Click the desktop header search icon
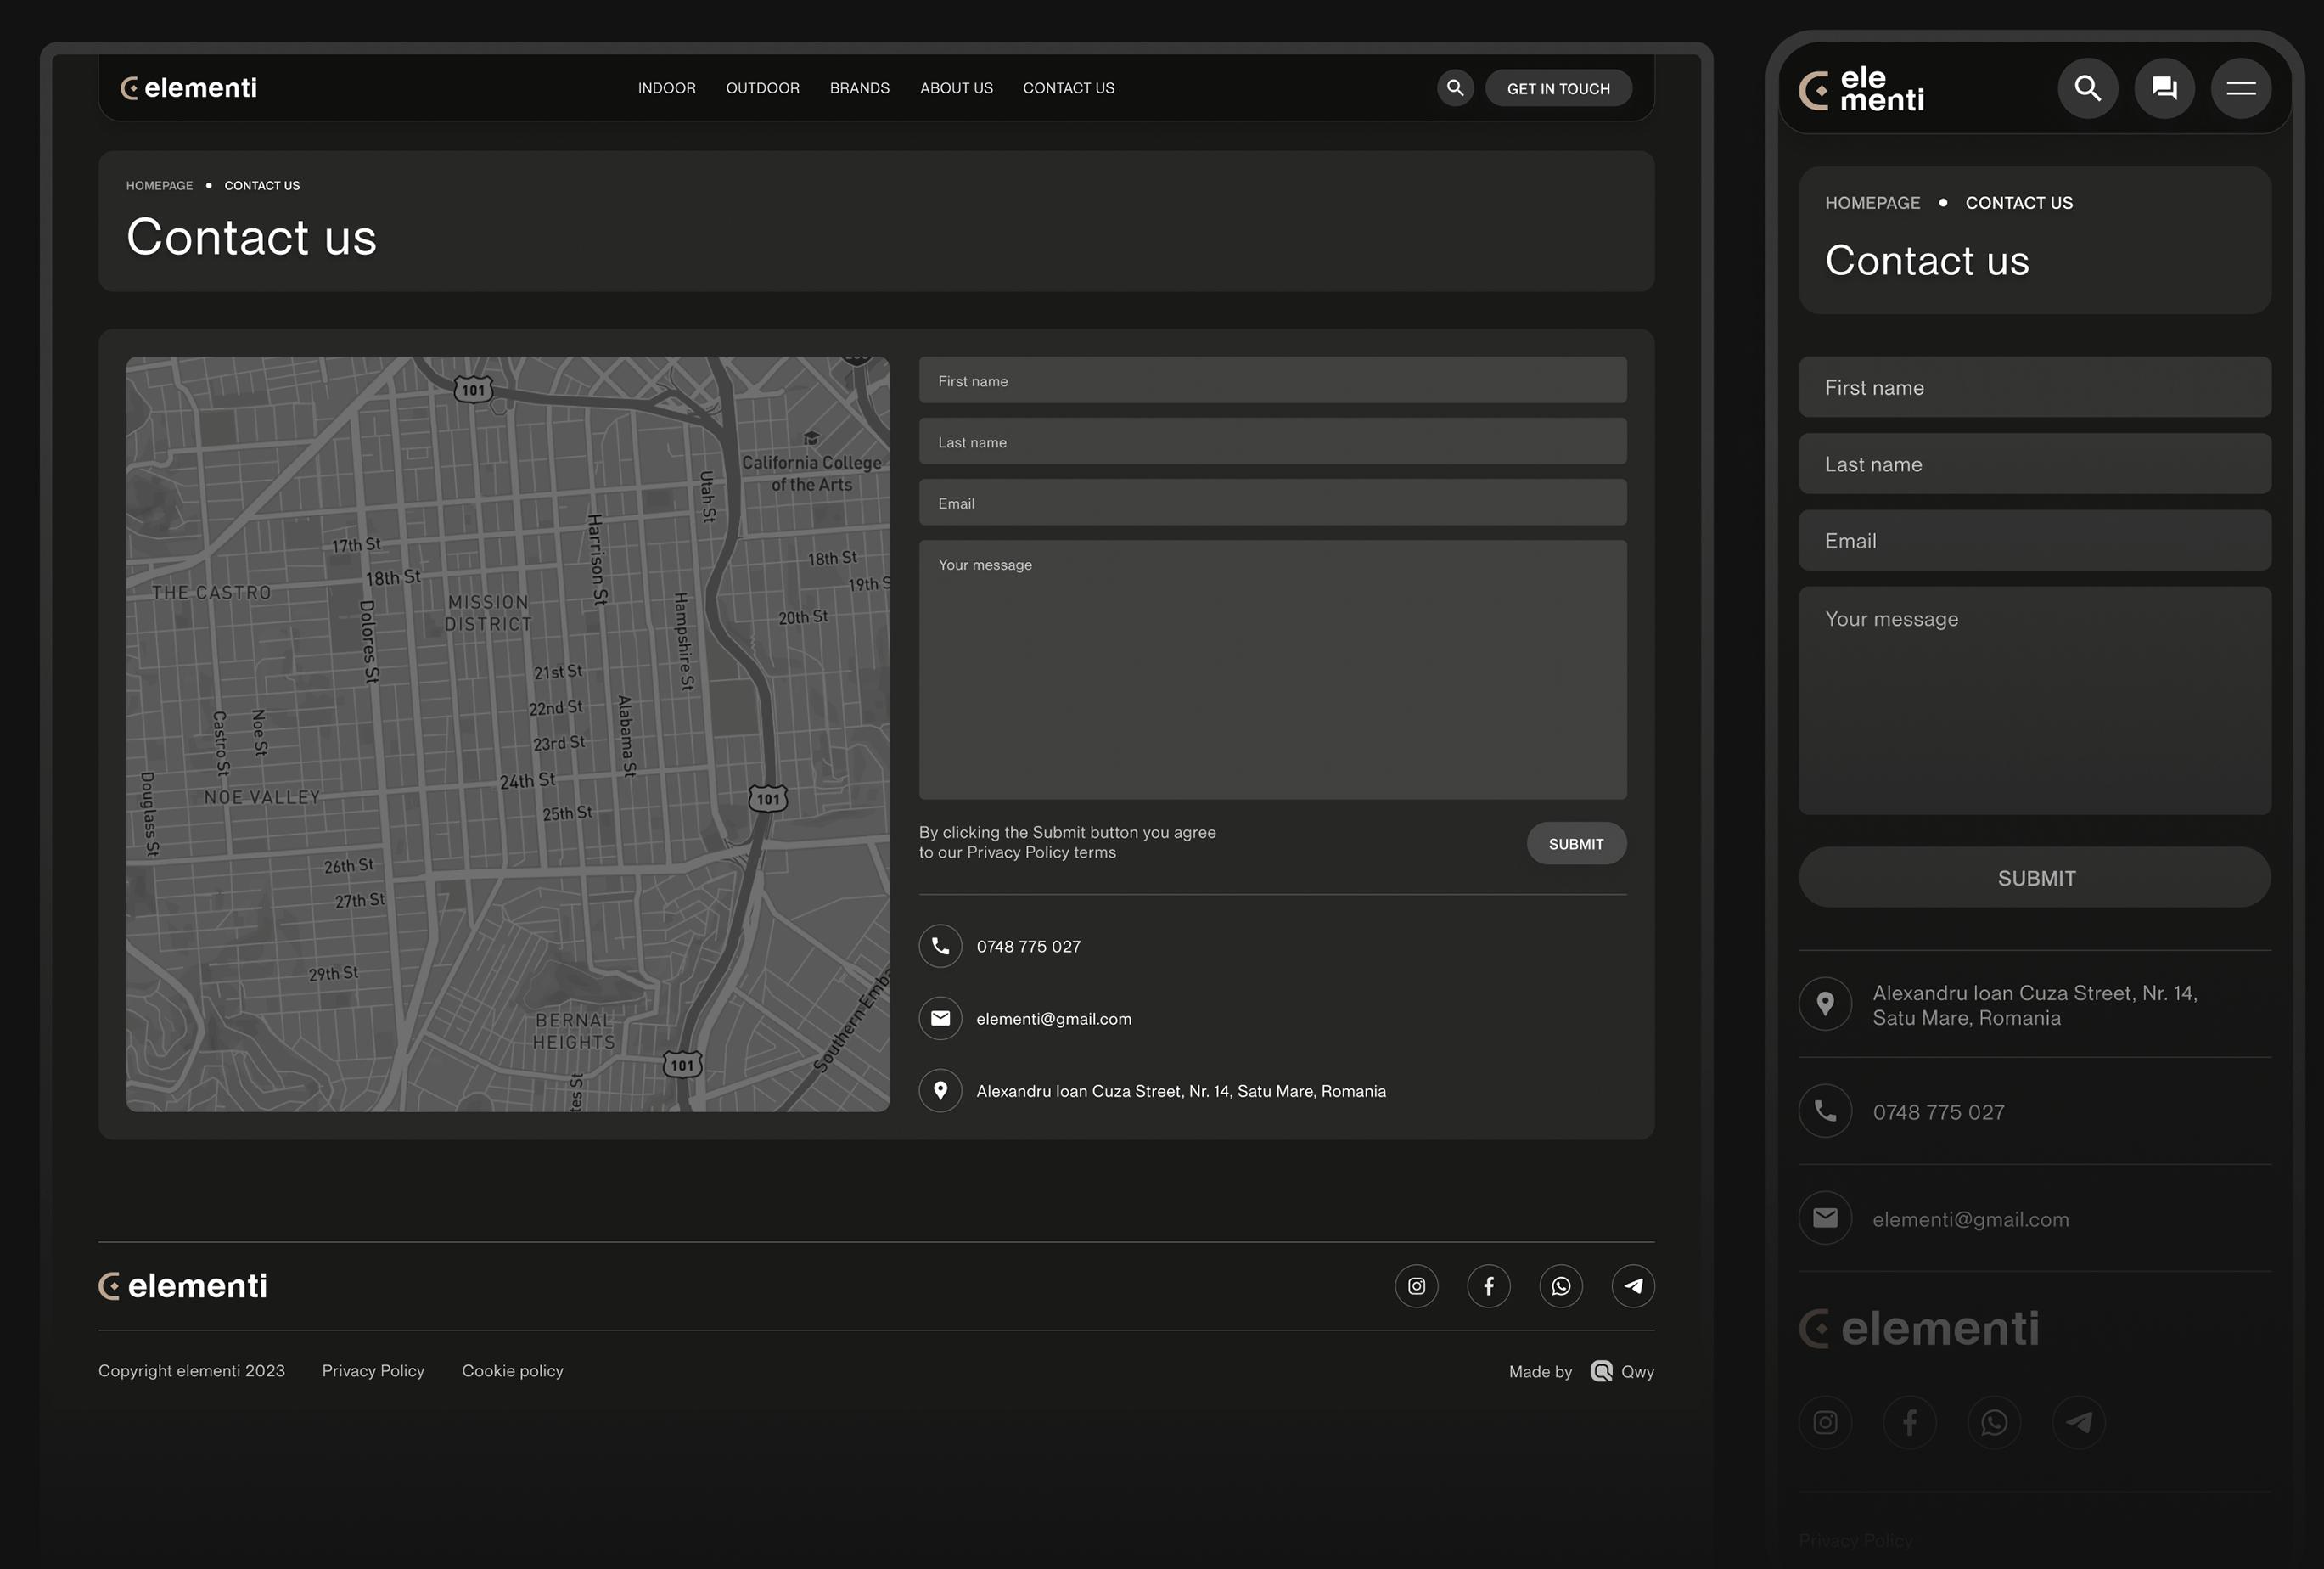Viewport: 2324px width, 1569px height. coord(1455,88)
